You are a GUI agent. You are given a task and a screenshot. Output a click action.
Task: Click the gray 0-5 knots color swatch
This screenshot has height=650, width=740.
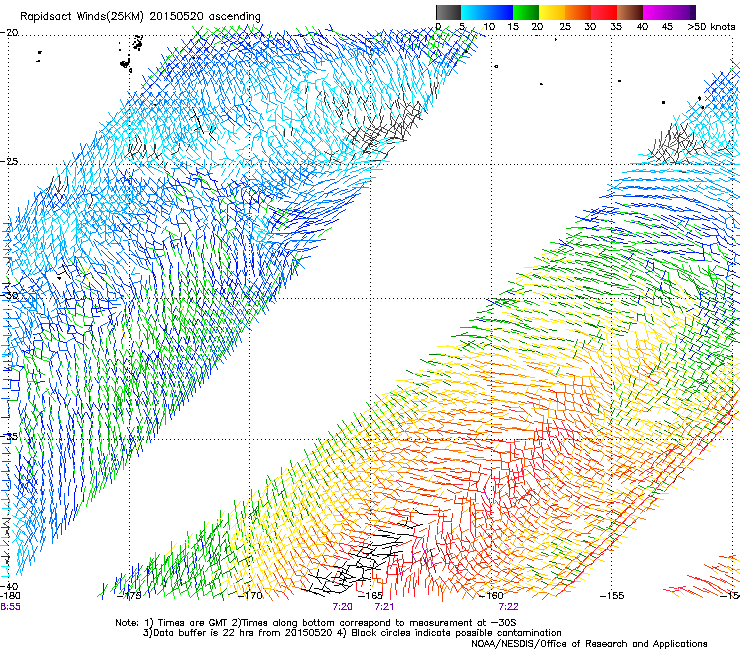(448, 12)
